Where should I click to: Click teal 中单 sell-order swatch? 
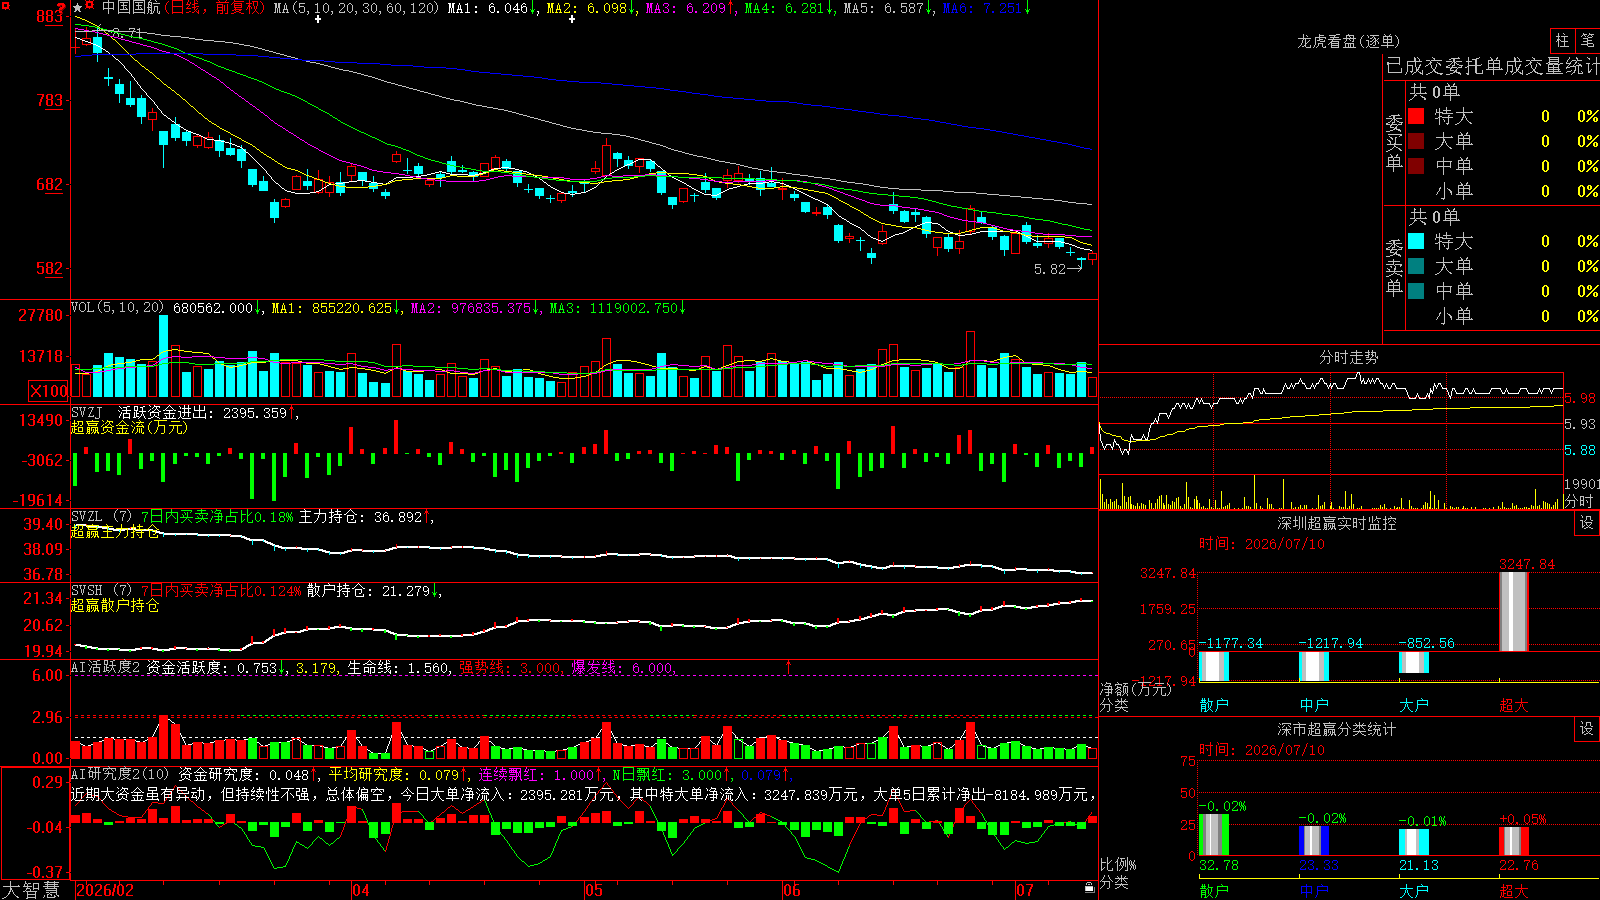click(1416, 291)
